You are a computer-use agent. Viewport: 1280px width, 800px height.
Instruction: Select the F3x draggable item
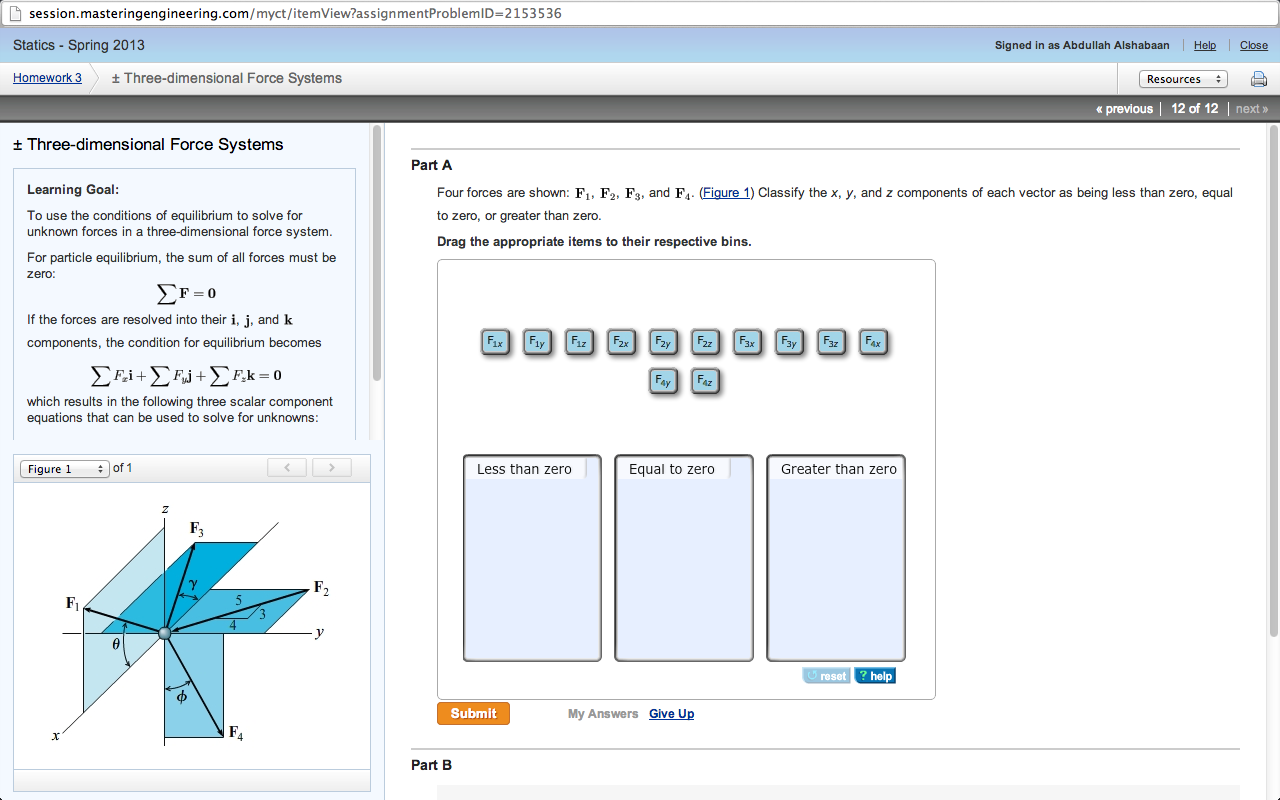click(747, 343)
